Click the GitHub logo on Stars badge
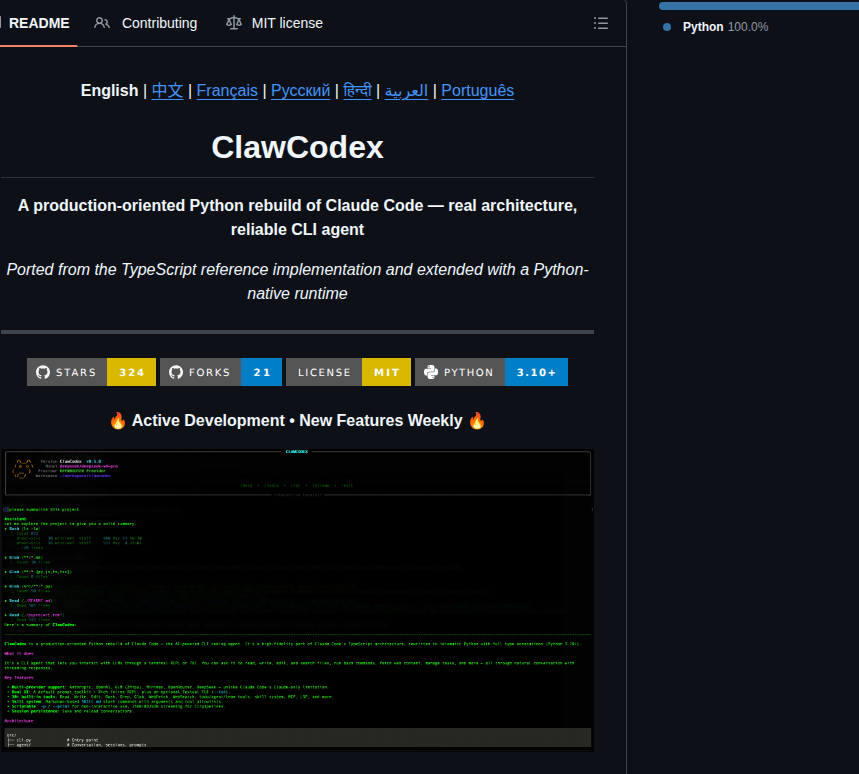Image resolution: width=859 pixels, height=774 pixels. [43, 372]
